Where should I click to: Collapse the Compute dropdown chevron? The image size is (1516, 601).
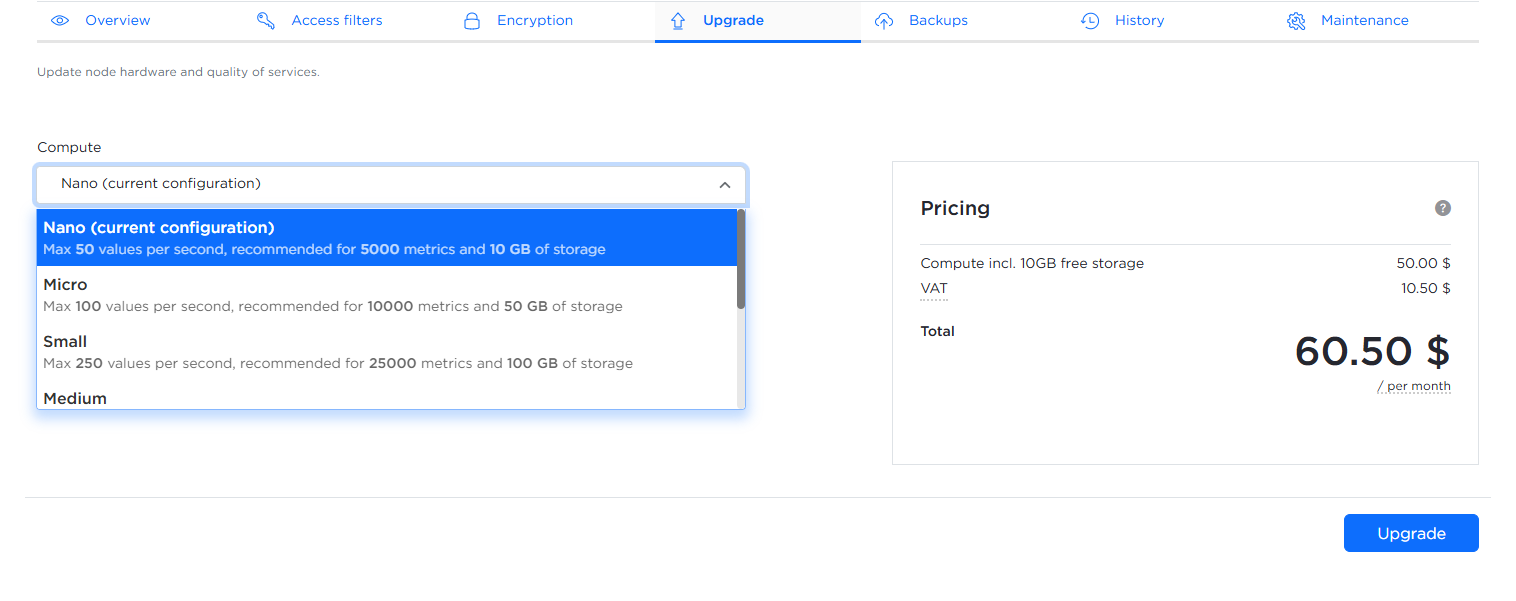pos(725,185)
